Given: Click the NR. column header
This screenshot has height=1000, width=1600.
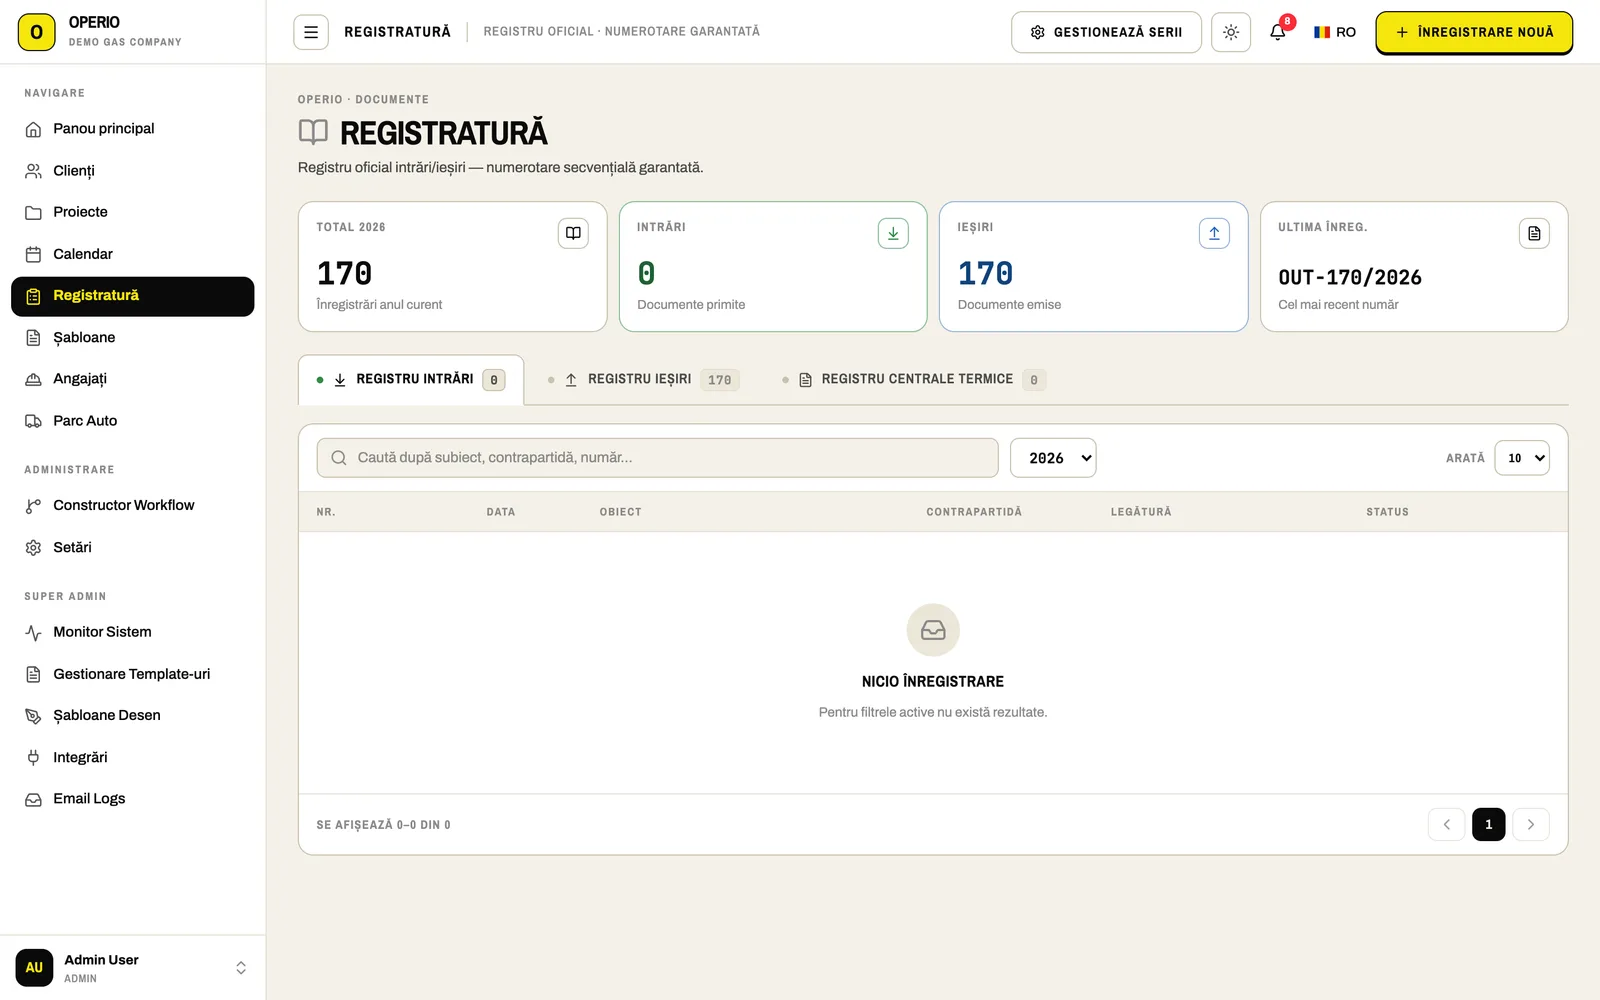Looking at the screenshot, I should point(326,512).
